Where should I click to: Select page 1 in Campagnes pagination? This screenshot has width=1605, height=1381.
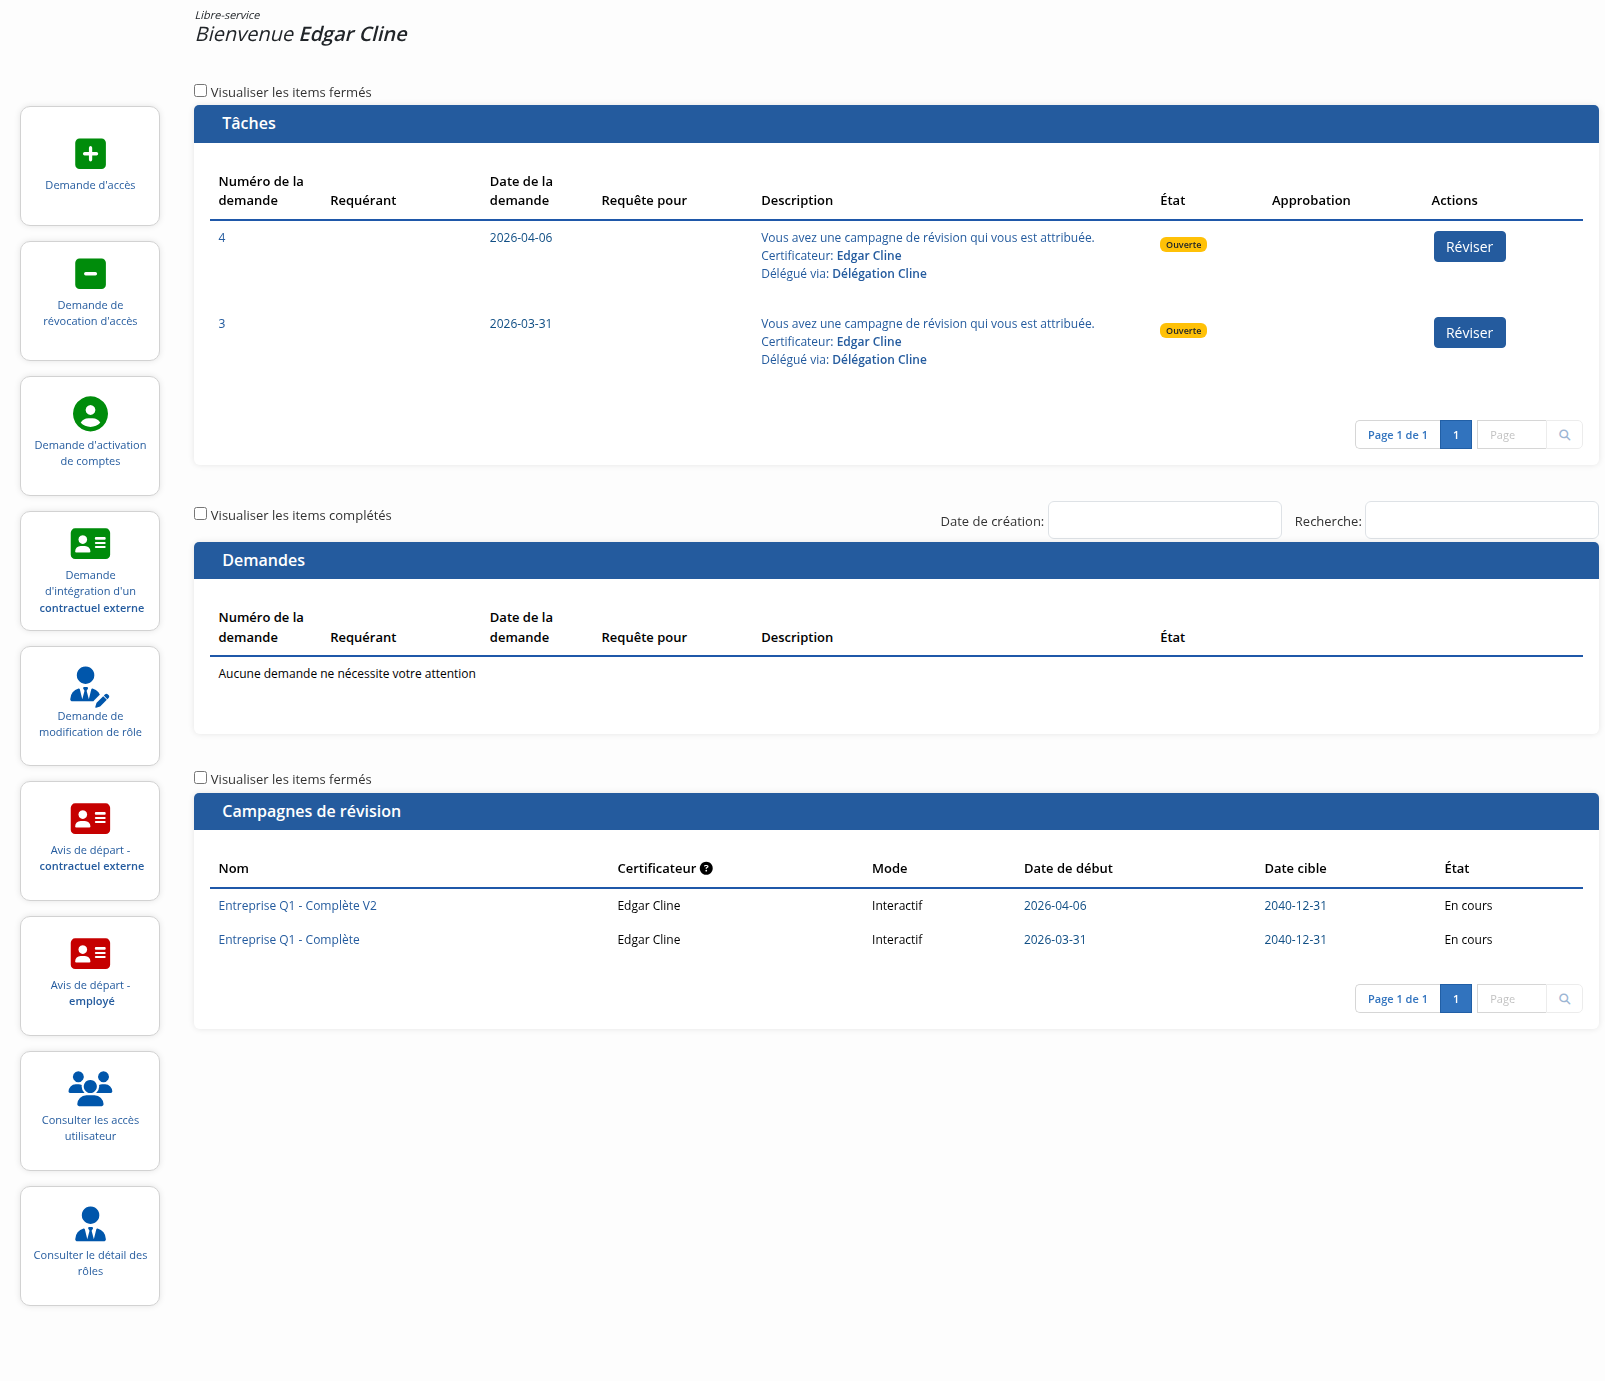pos(1456,999)
